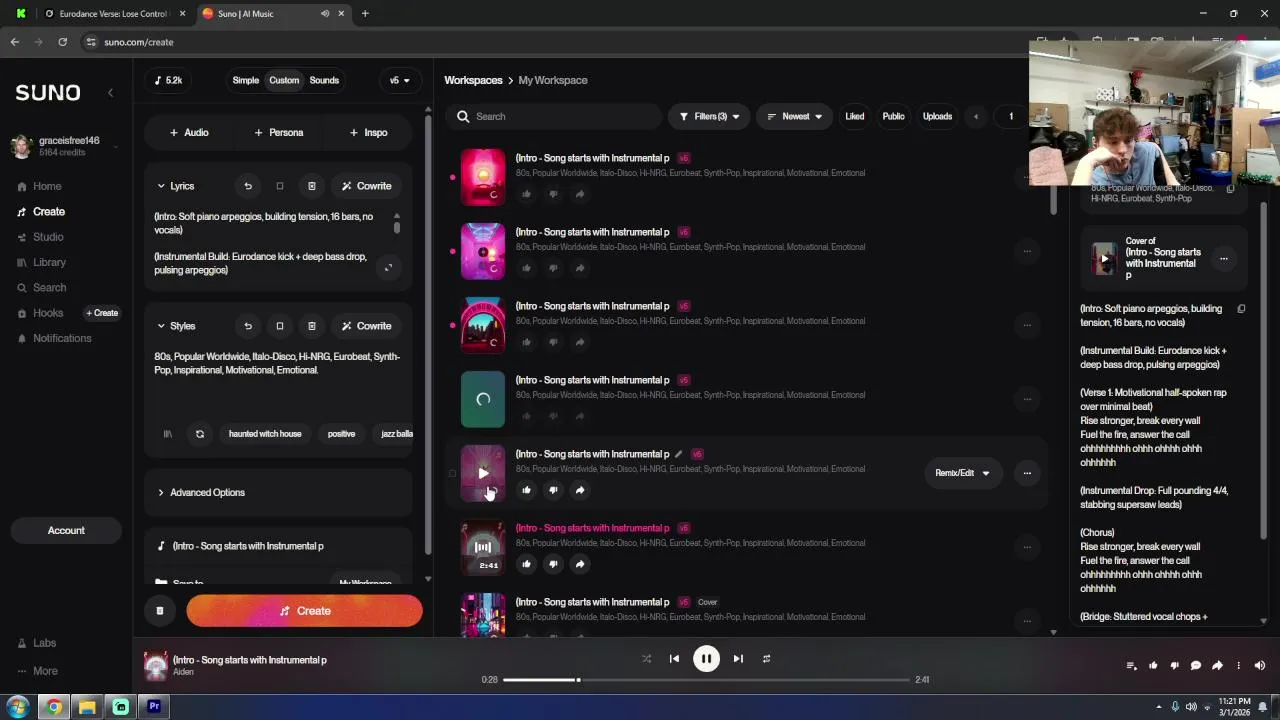Click the square icon in Styles header
This screenshot has width=1280, height=720.
coord(280,326)
